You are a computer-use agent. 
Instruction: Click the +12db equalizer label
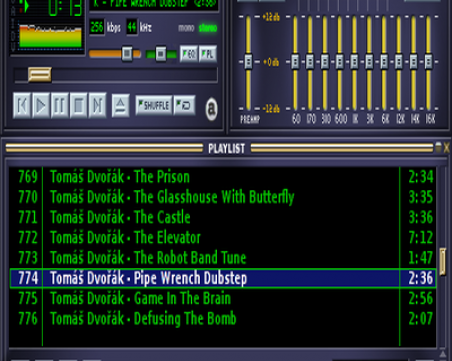pyautogui.click(x=271, y=17)
